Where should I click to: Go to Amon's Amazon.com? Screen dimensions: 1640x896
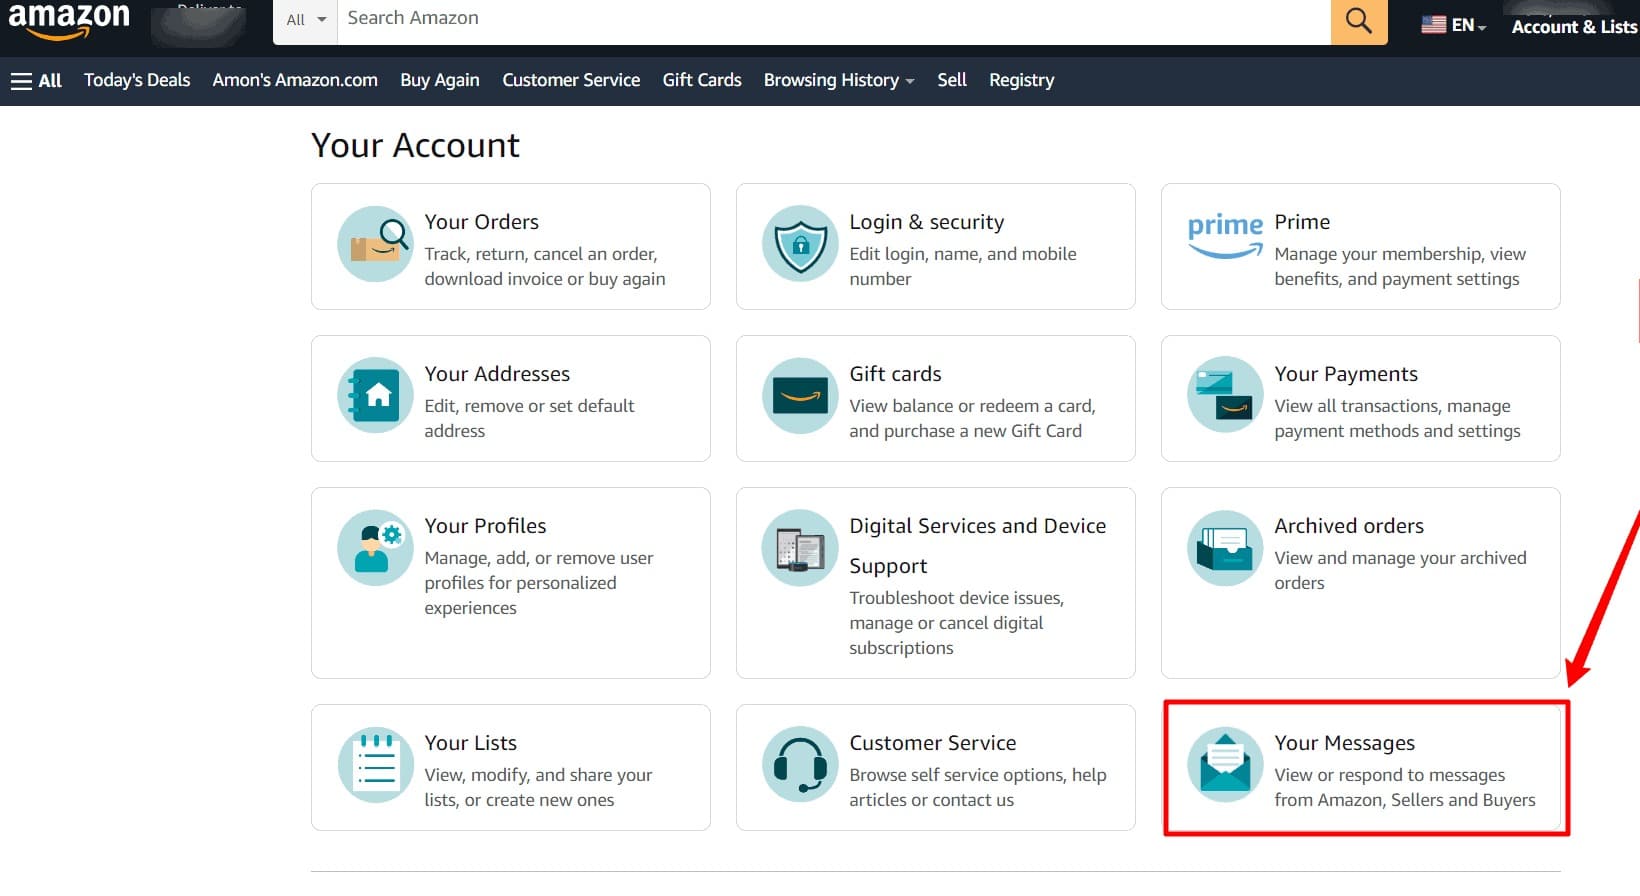point(295,80)
